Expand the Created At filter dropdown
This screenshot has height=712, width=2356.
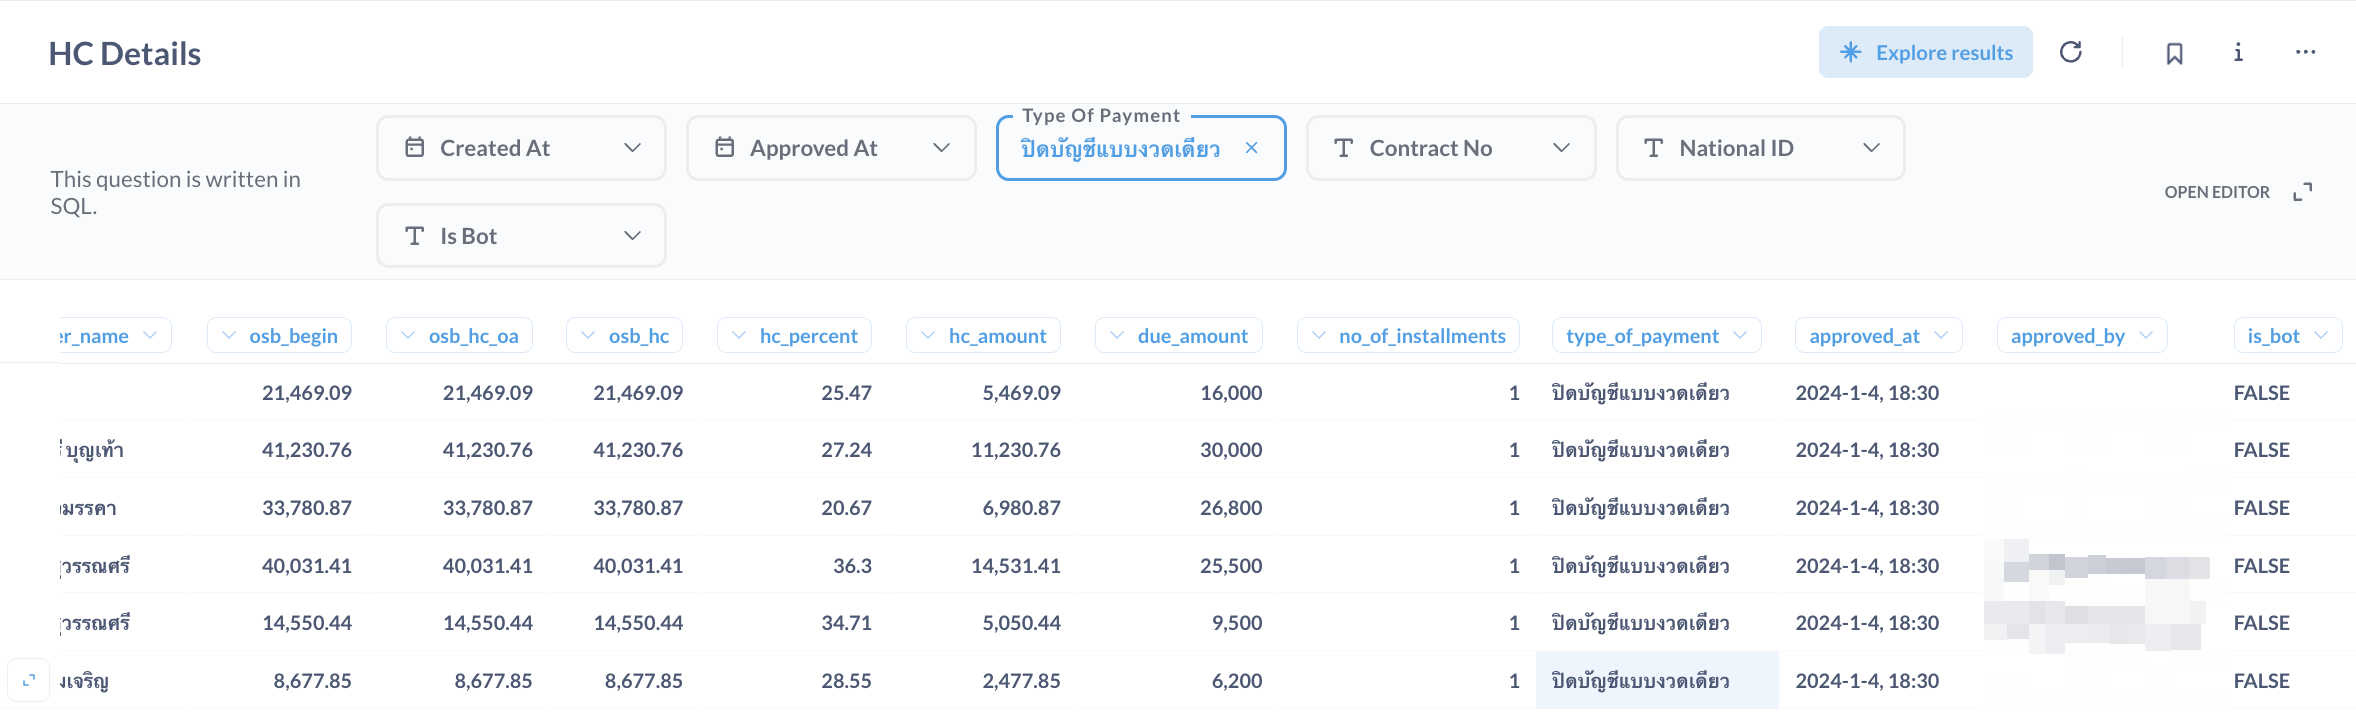click(632, 148)
